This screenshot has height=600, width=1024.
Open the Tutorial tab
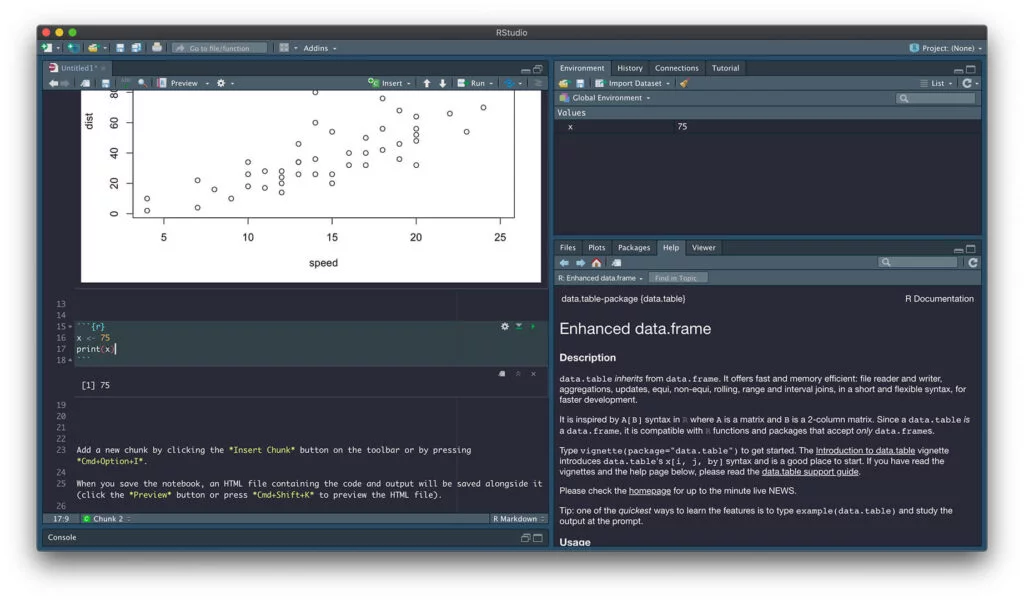(725, 68)
